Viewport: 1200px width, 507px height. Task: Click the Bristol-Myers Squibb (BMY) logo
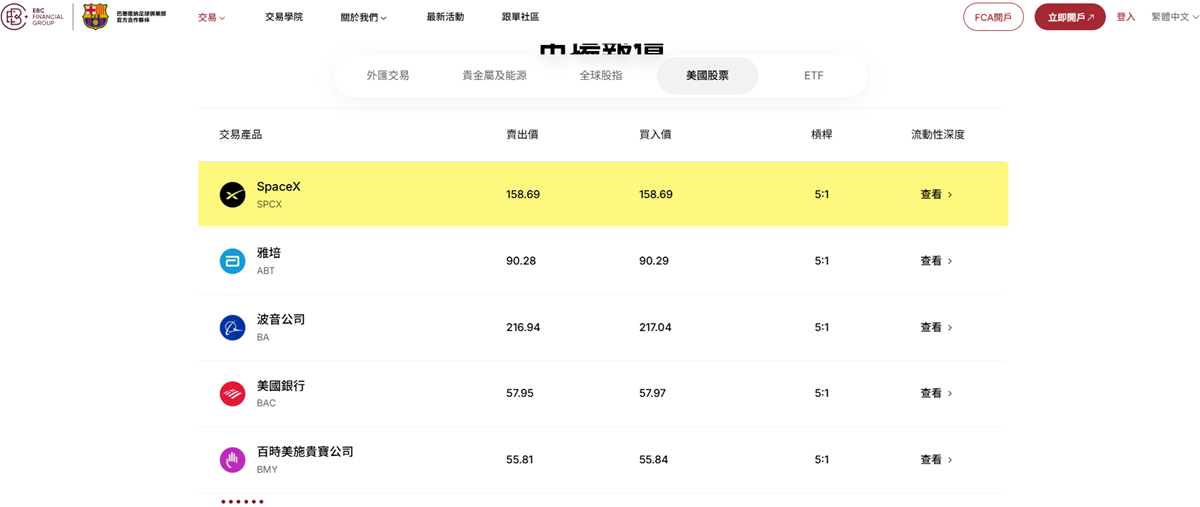[232, 460]
